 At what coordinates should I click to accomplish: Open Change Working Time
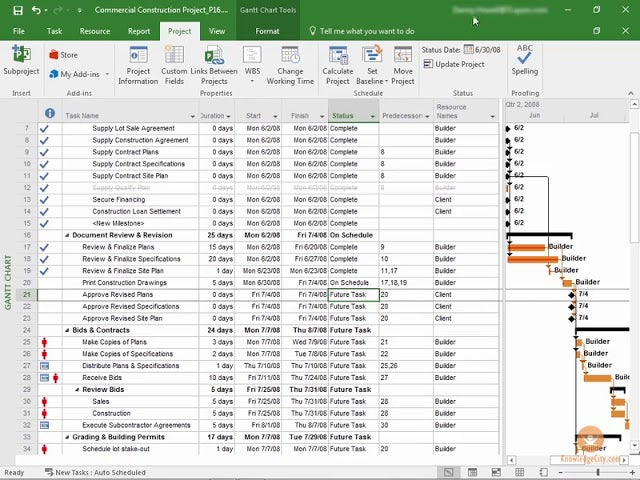point(290,65)
